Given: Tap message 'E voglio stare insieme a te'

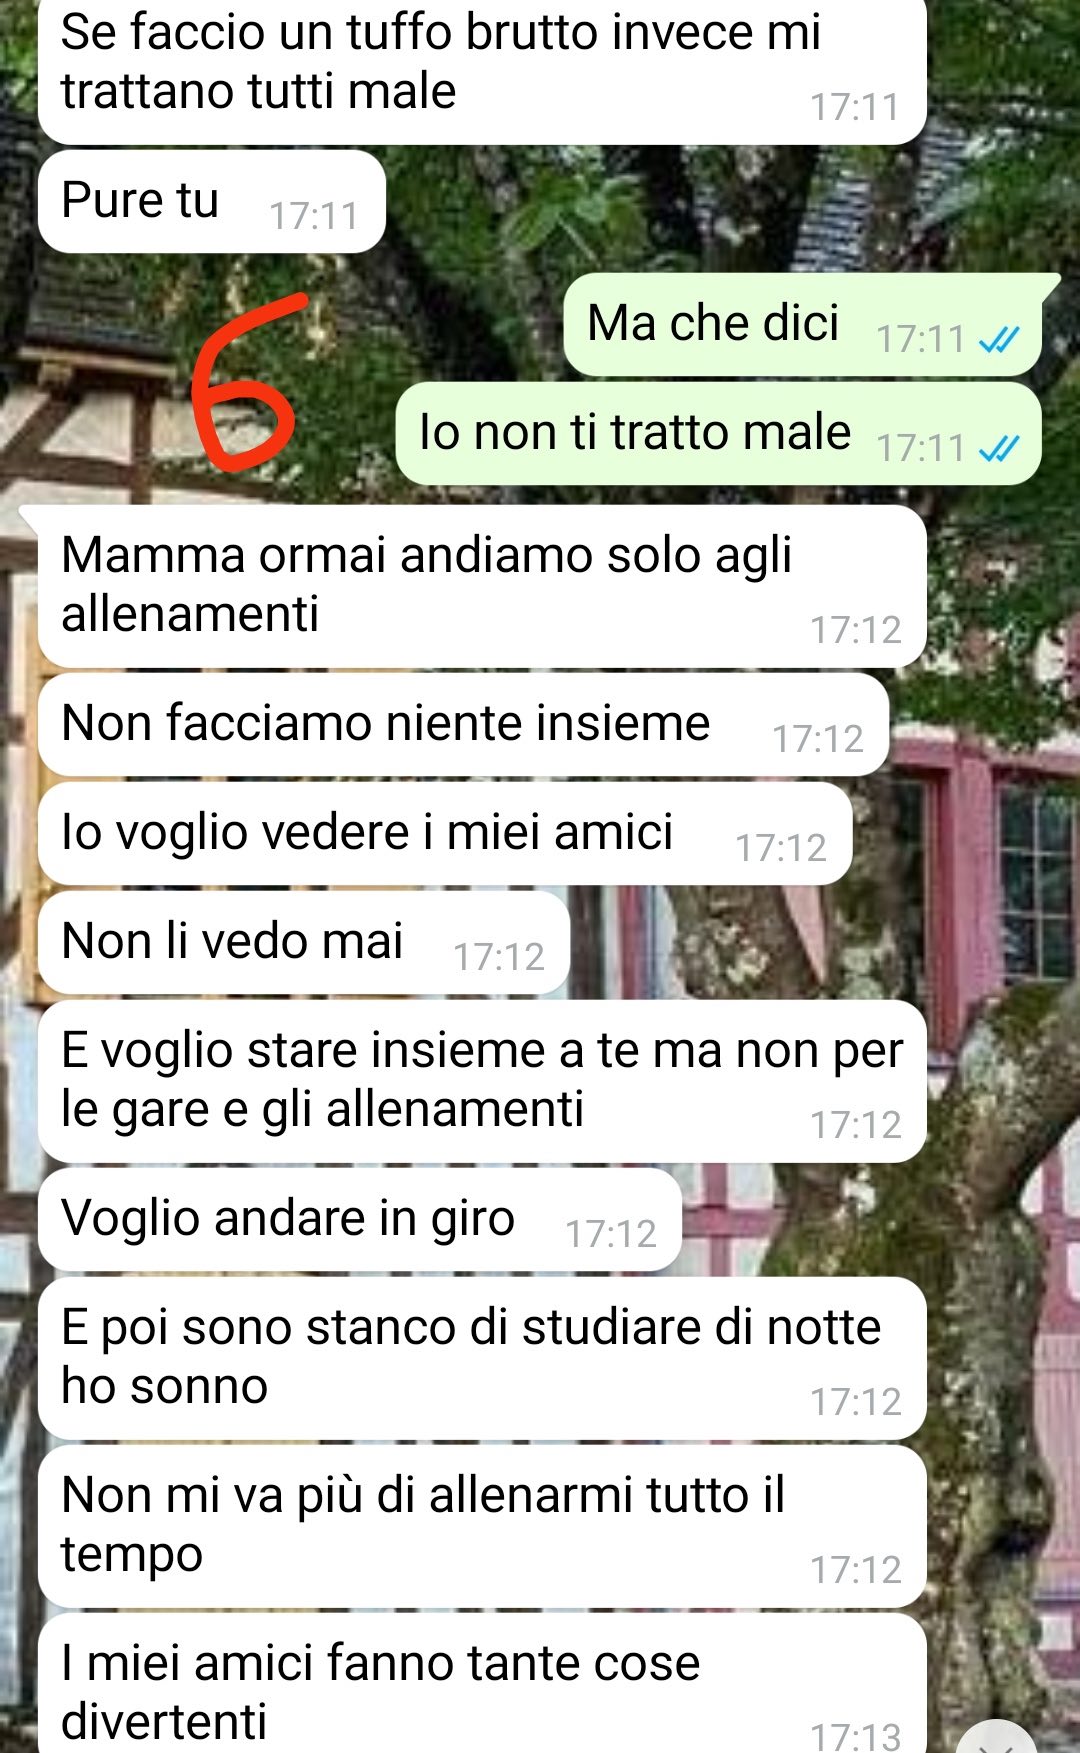Looking at the screenshot, I should (482, 1081).
